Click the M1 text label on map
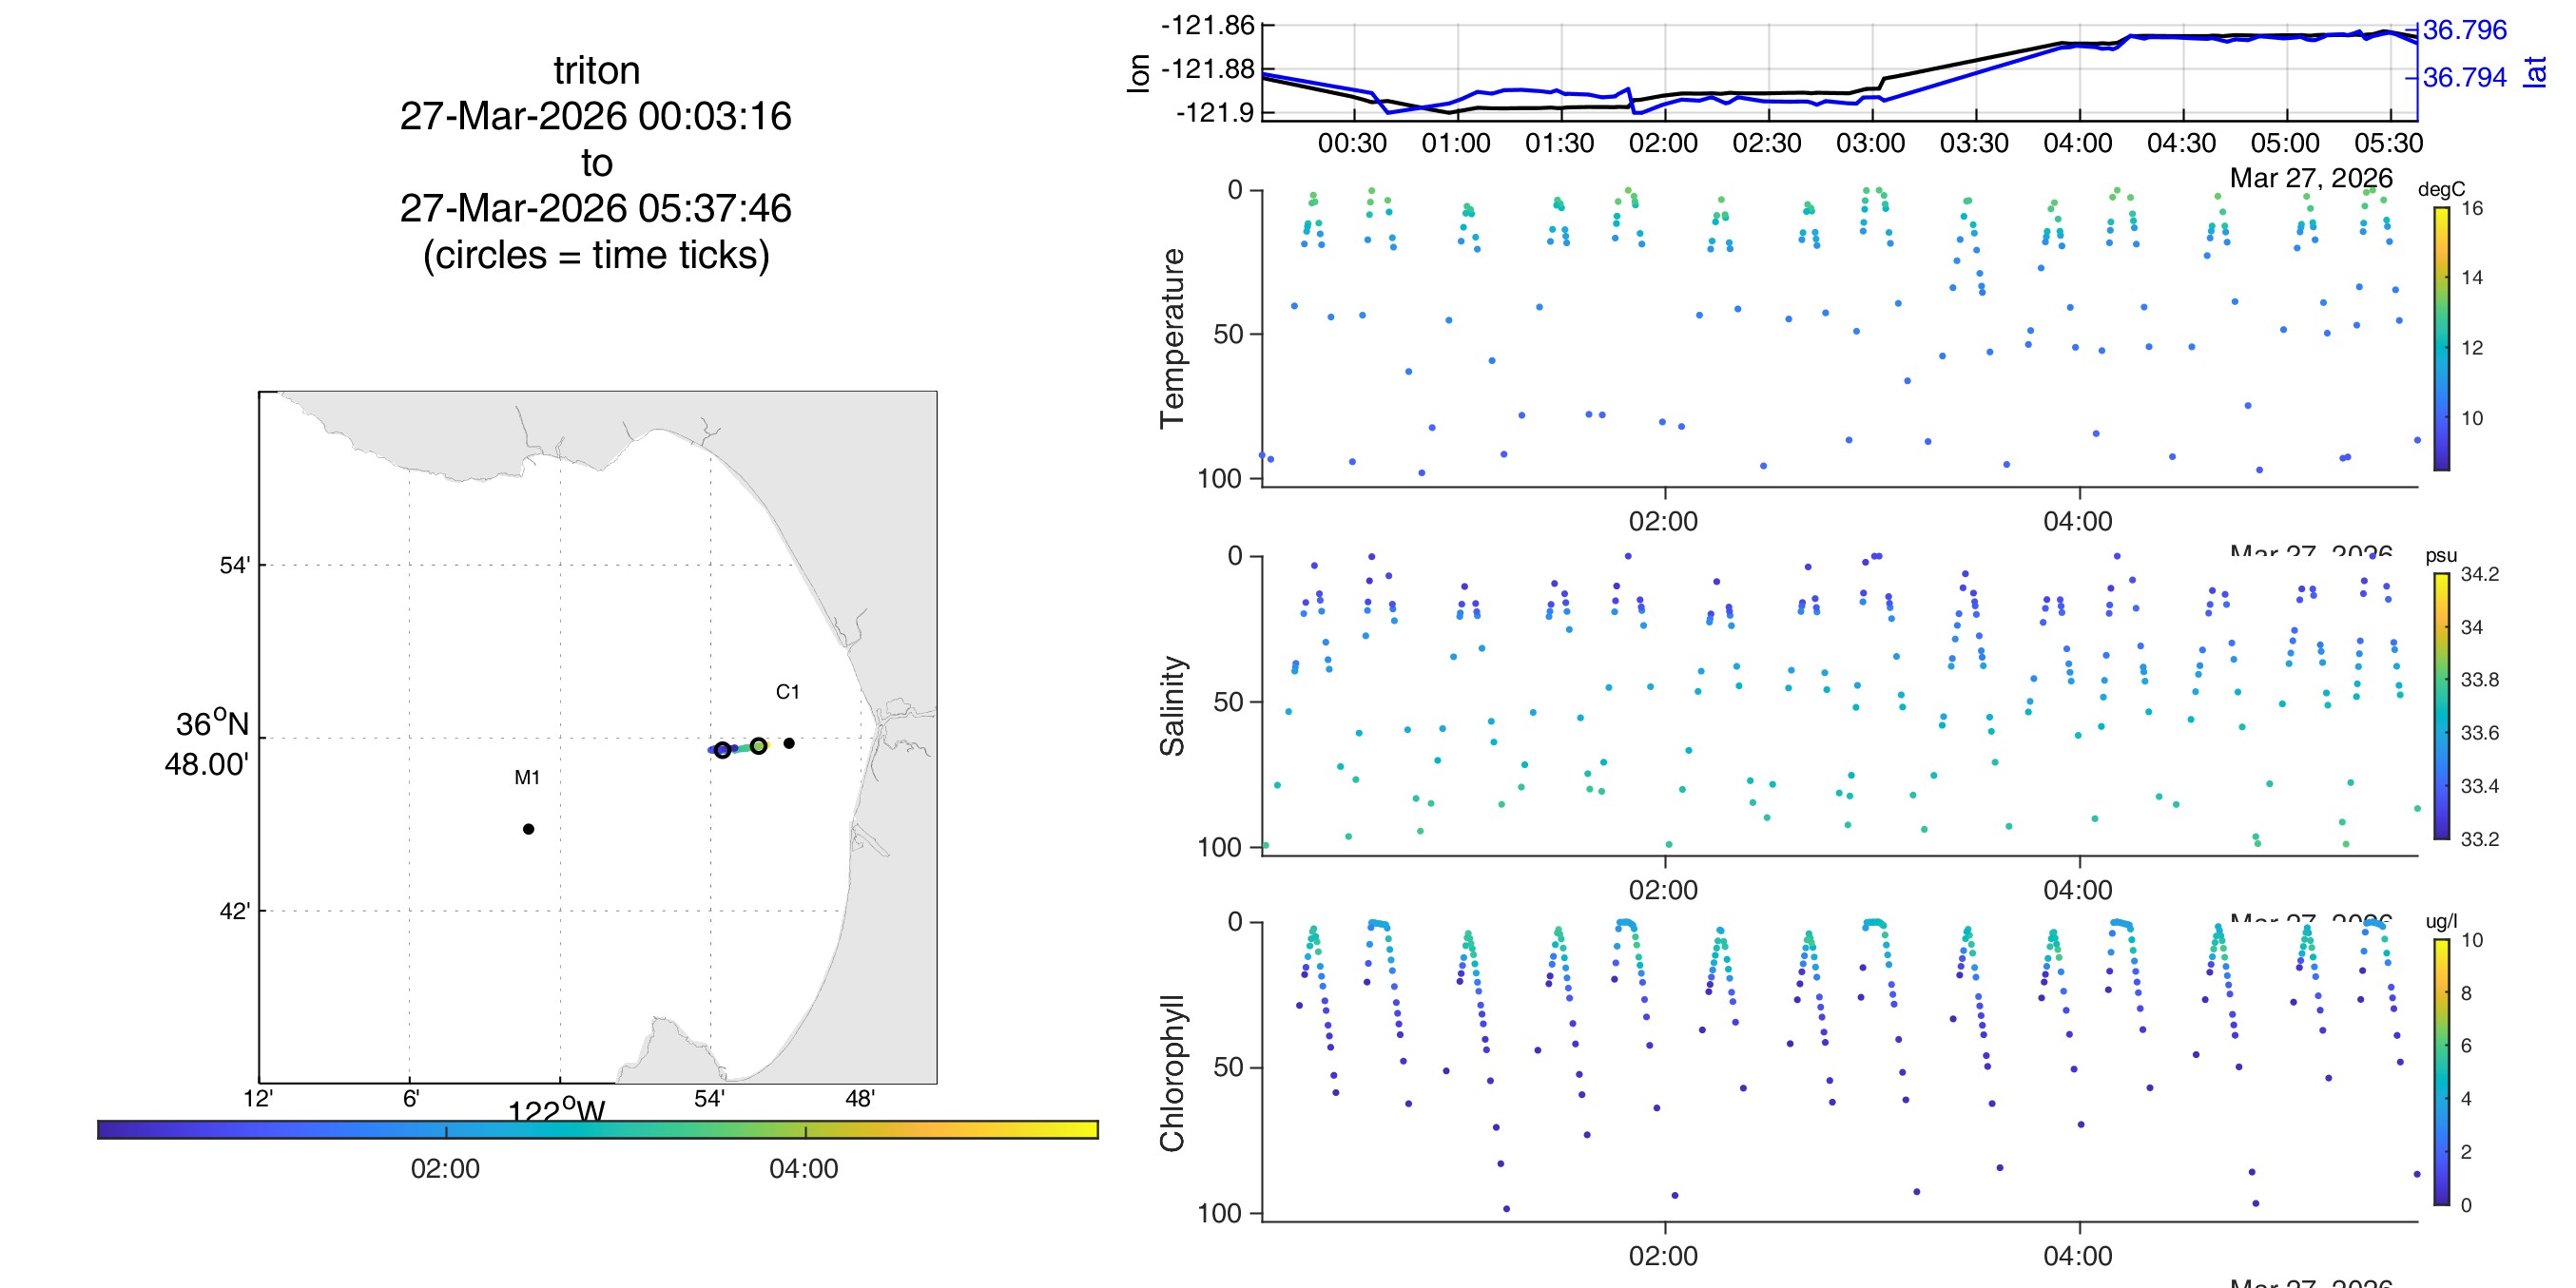2576x1288 pixels. click(x=527, y=777)
